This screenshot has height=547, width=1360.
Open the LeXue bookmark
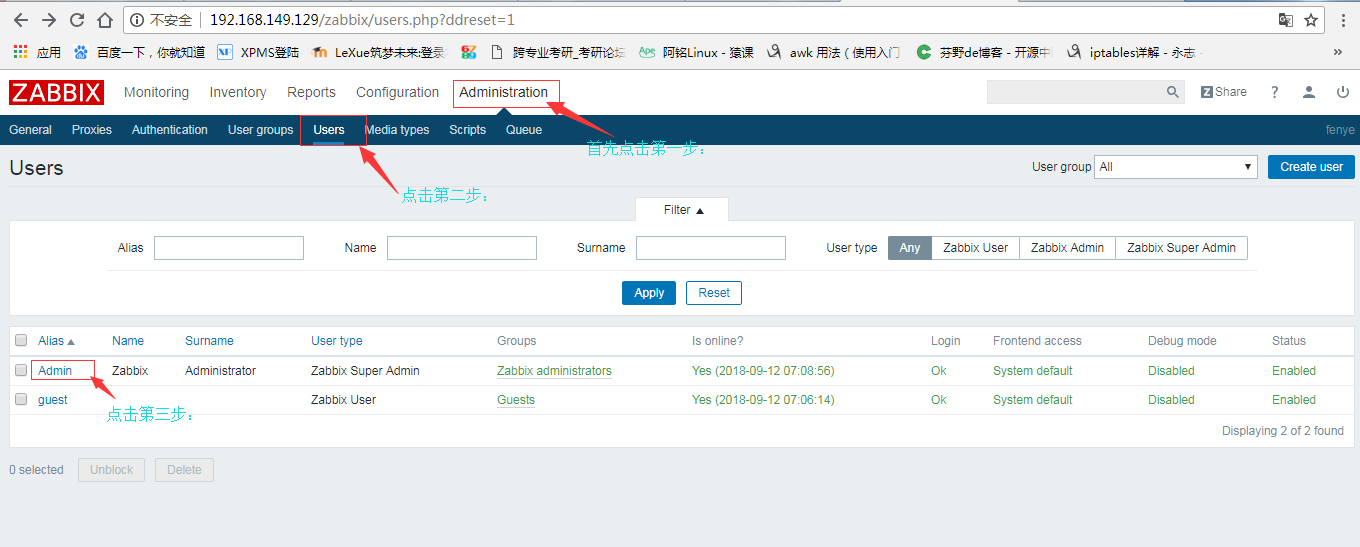pyautogui.click(x=379, y=52)
